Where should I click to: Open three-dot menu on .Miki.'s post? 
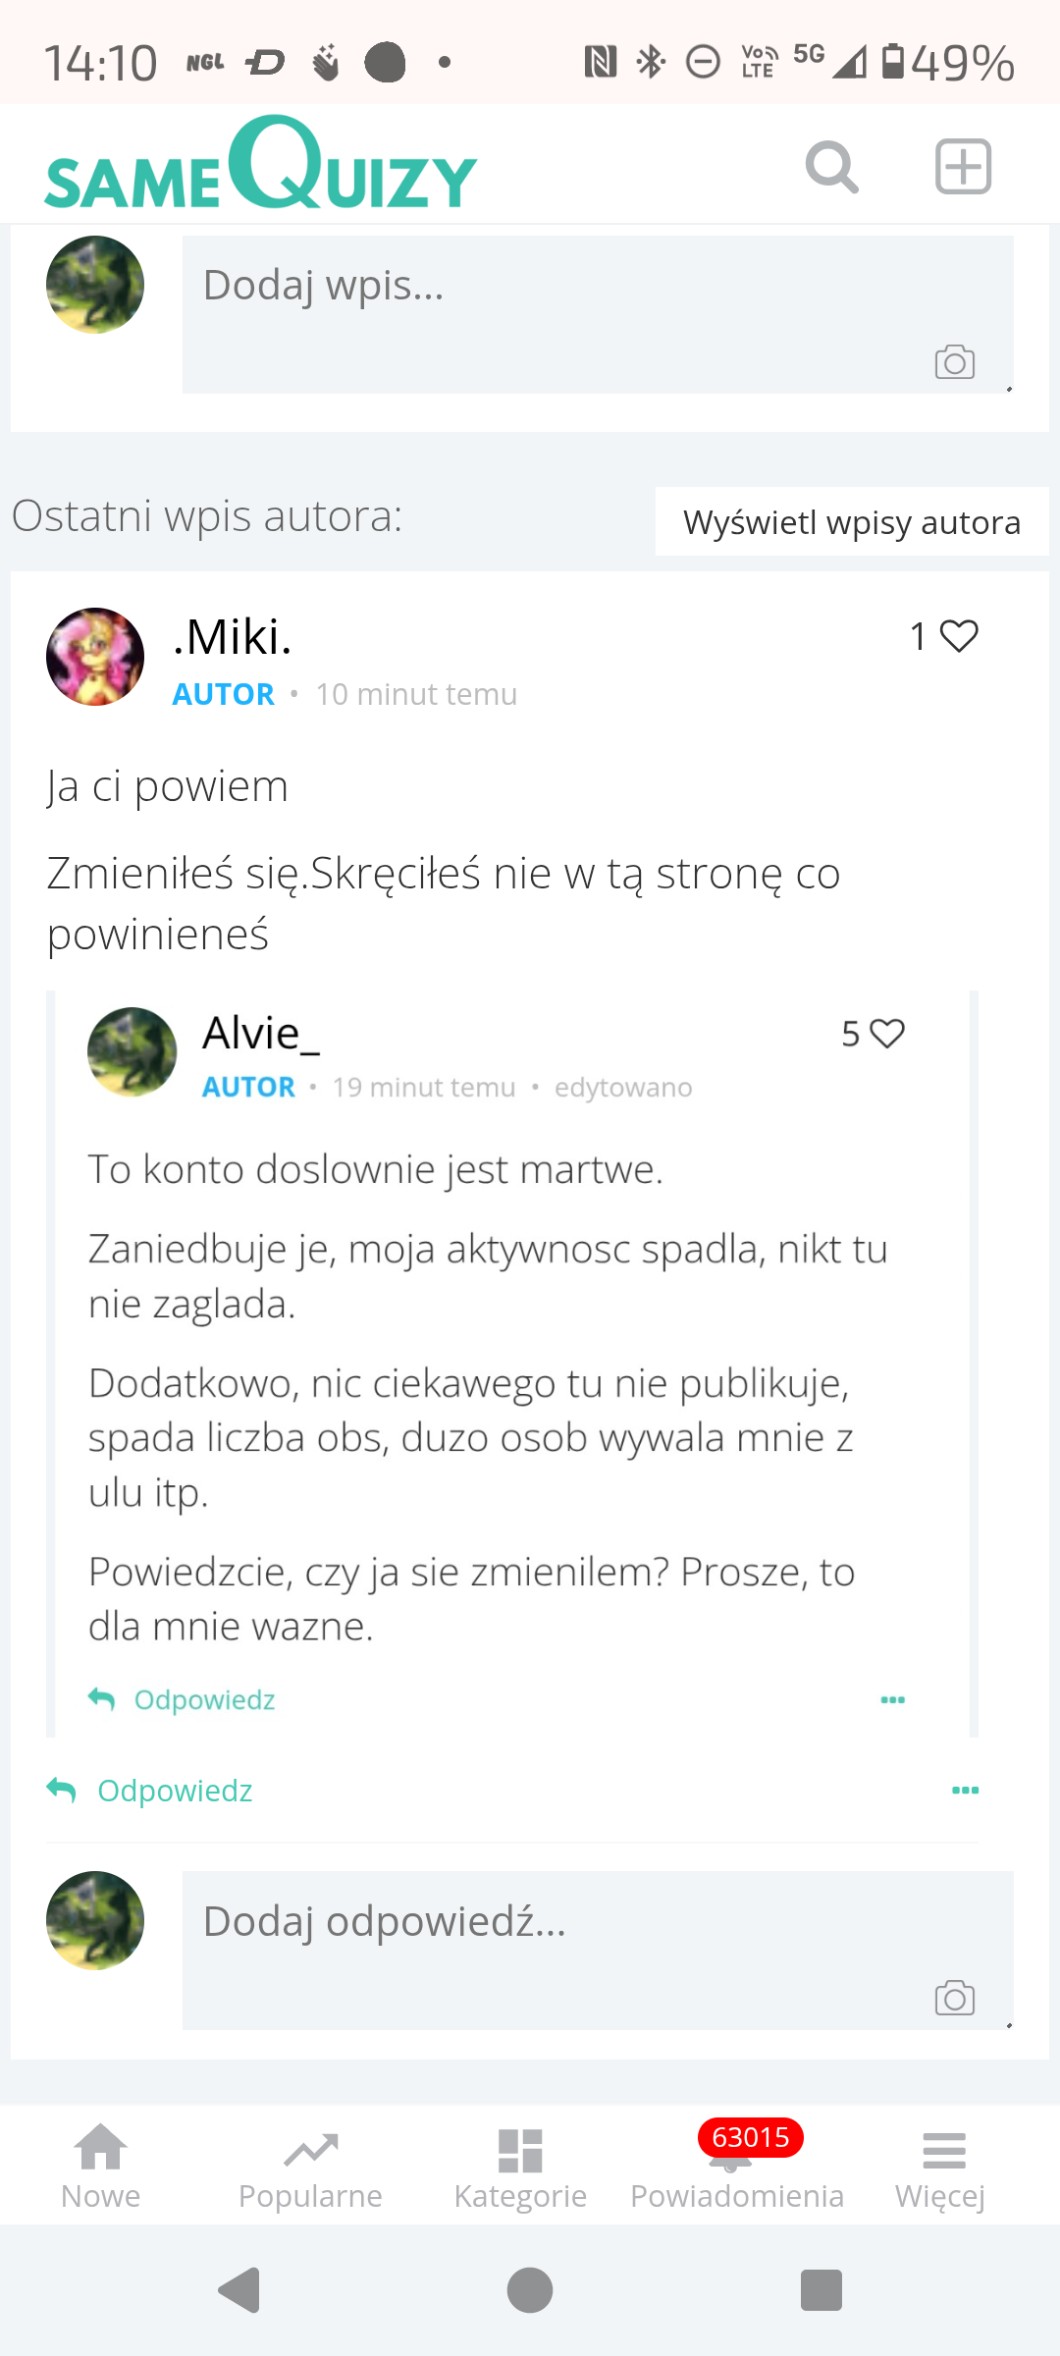[964, 1790]
